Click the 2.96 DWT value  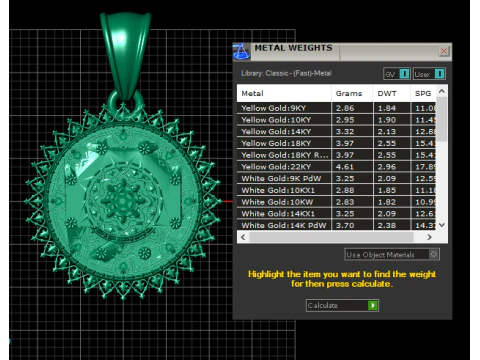[387, 167]
